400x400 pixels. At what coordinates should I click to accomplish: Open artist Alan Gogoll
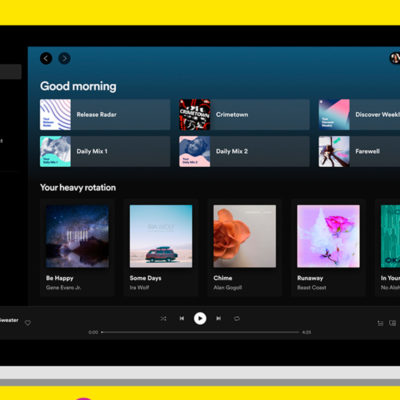[x=228, y=287]
